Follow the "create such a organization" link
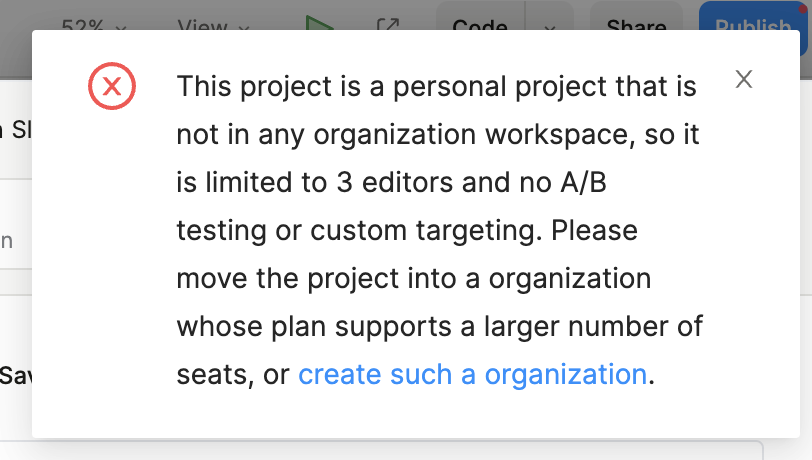This screenshot has height=460, width=812. coord(472,375)
